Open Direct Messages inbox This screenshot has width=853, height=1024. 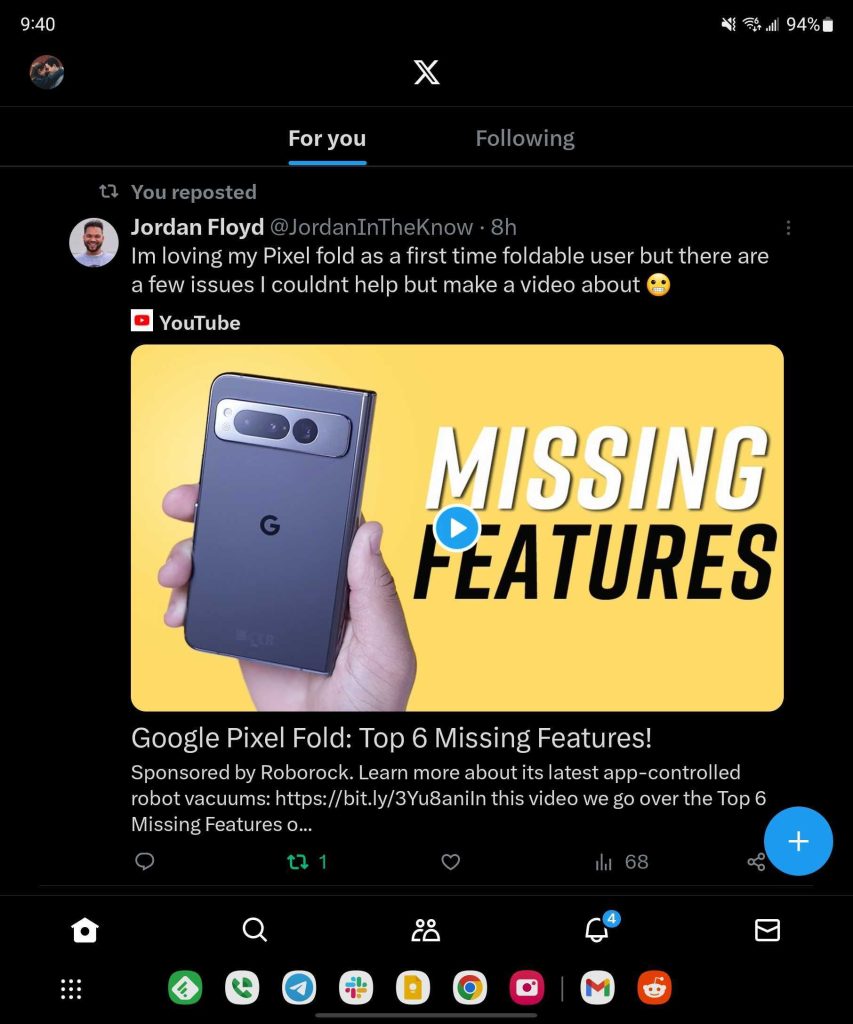[x=767, y=930]
